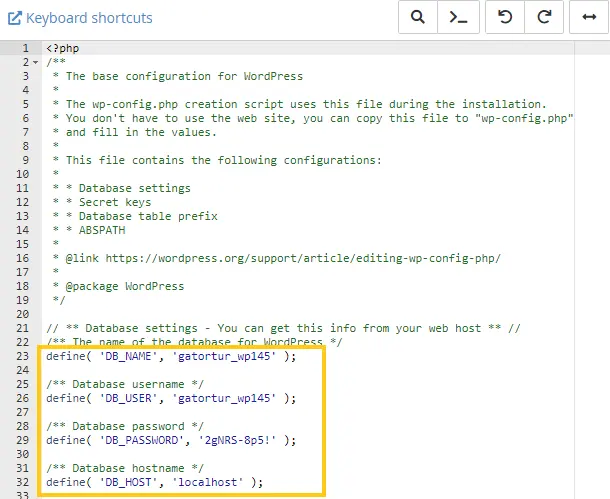This screenshot has width=610, height=499.
Task: Toggle line wrap with the double-arrow icon
Action: click(x=589, y=17)
